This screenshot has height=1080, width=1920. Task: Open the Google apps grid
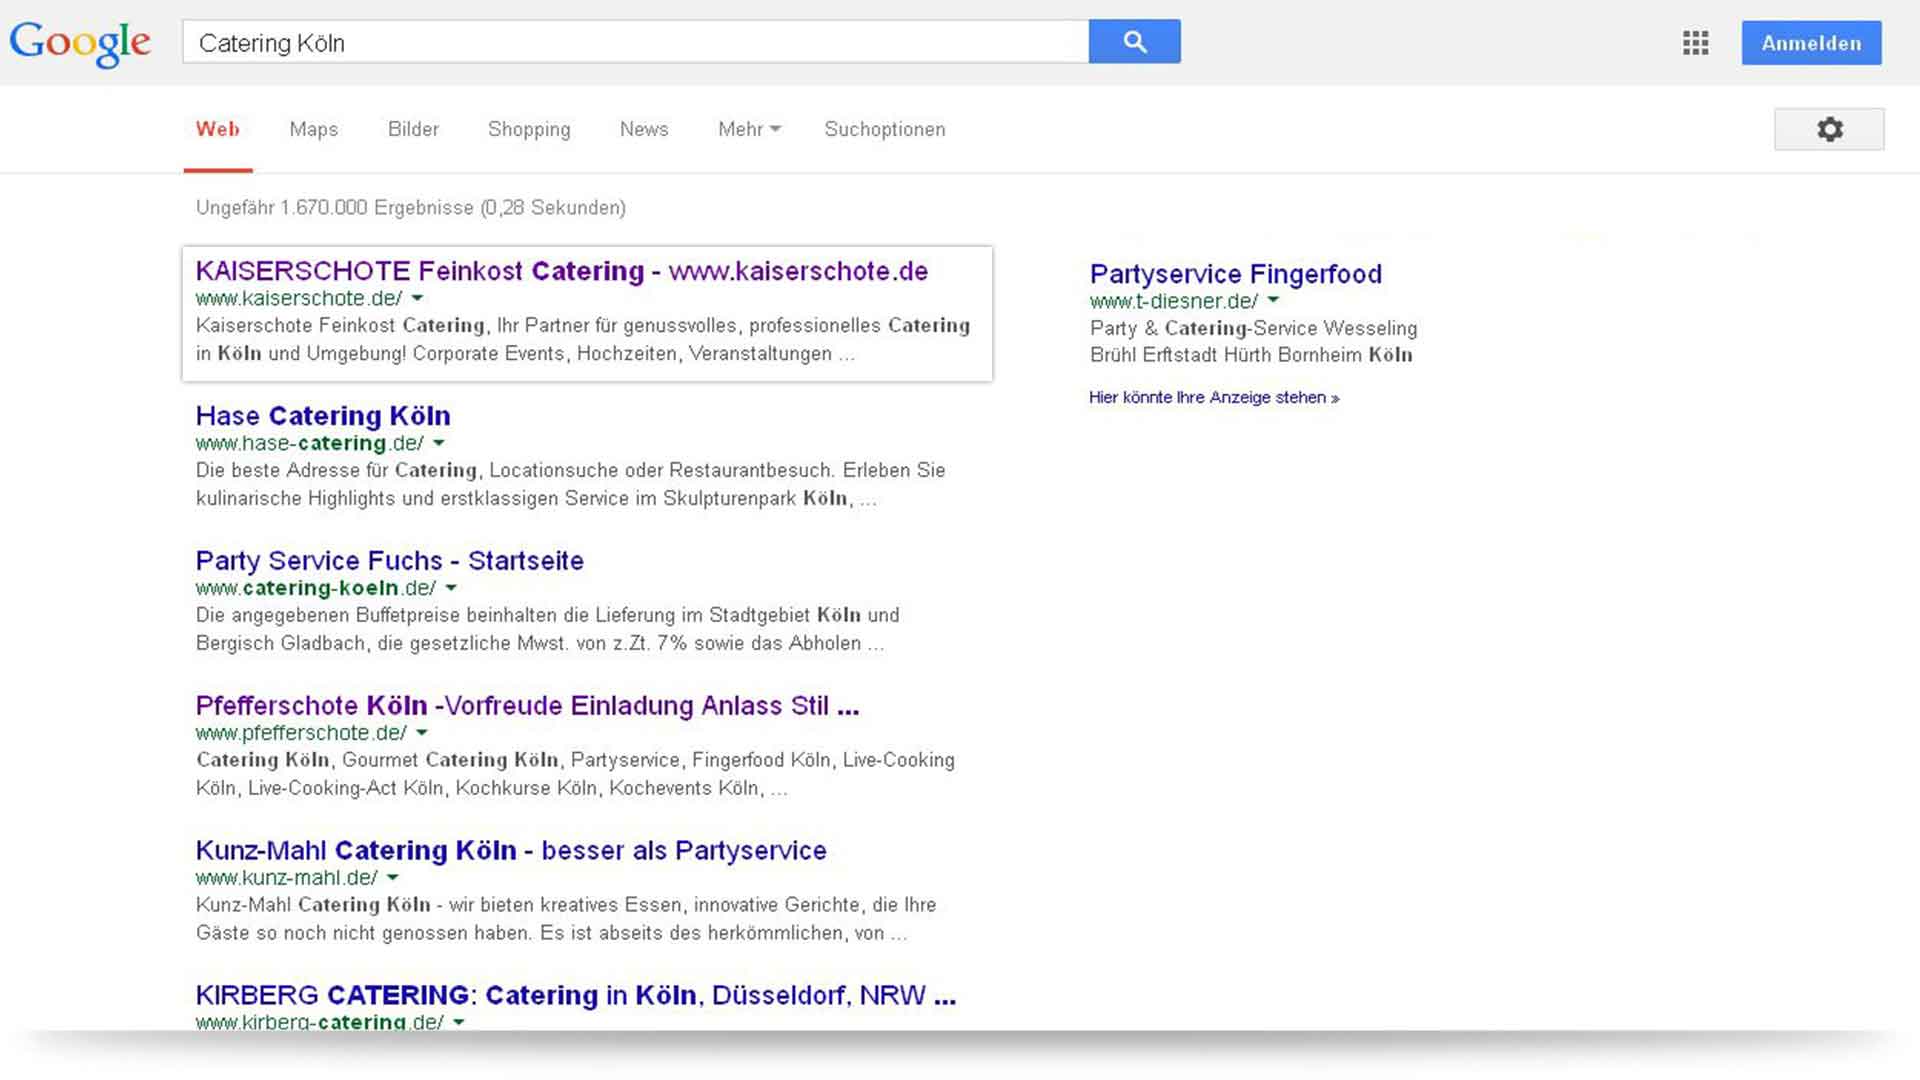click(1695, 43)
